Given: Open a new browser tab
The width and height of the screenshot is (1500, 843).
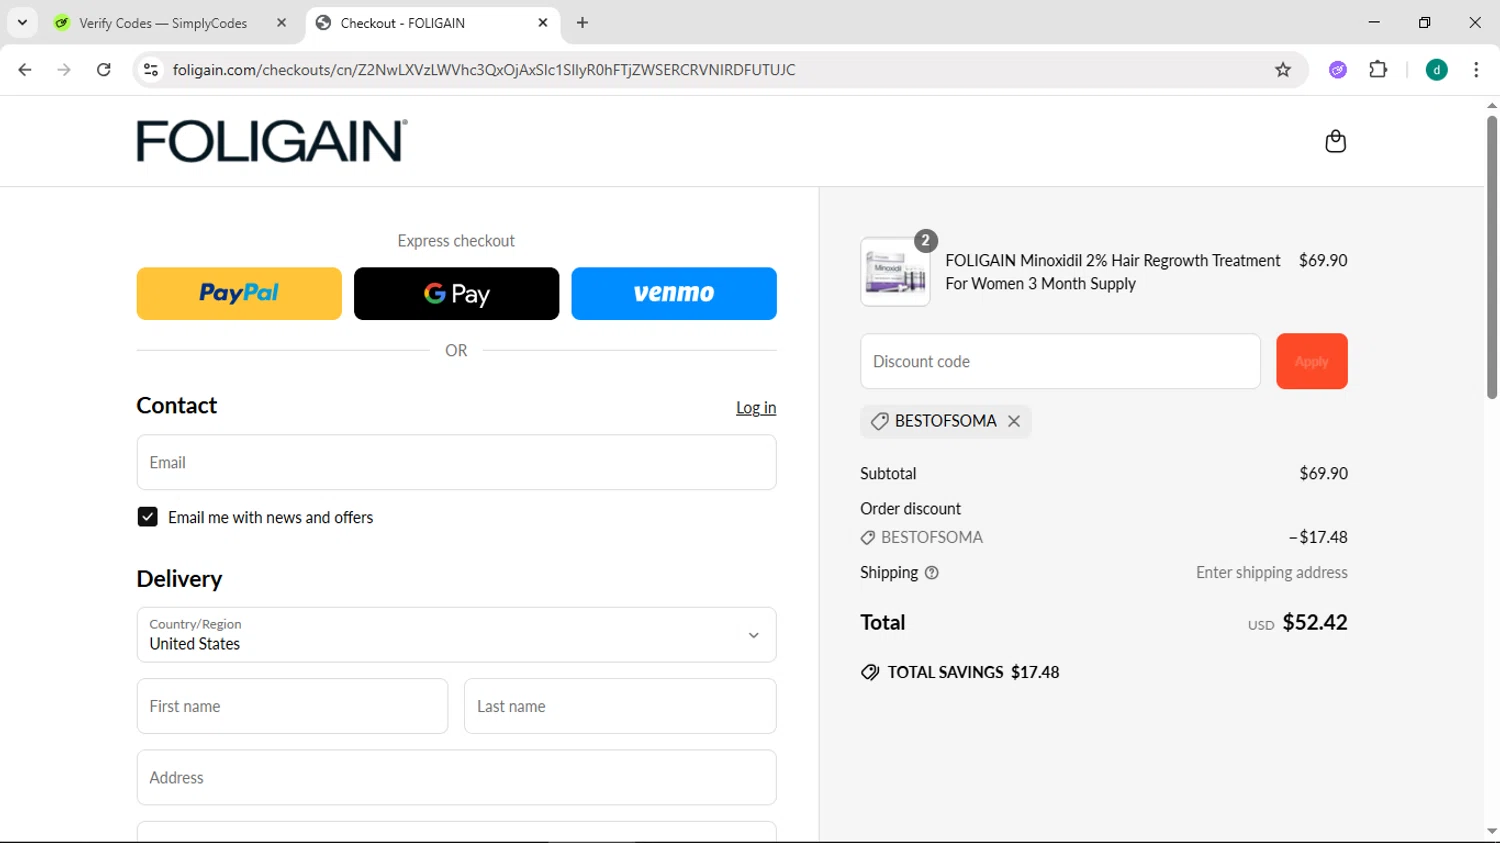Looking at the screenshot, I should (x=582, y=23).
